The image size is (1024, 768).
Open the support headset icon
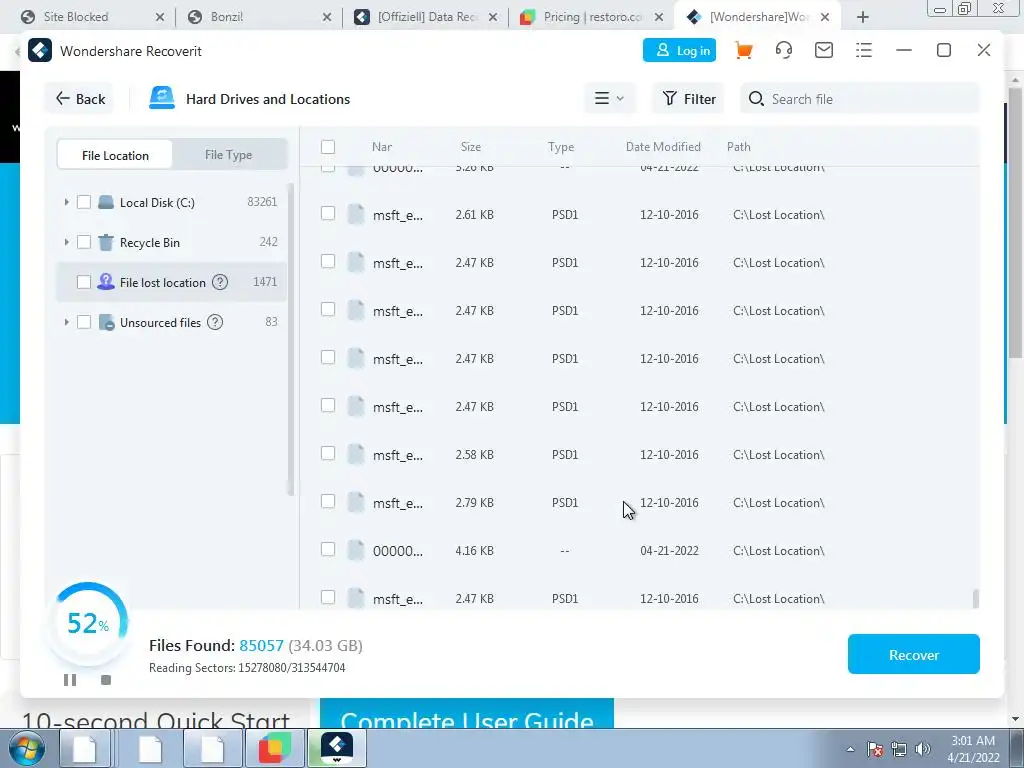click(x=784, y=50)
